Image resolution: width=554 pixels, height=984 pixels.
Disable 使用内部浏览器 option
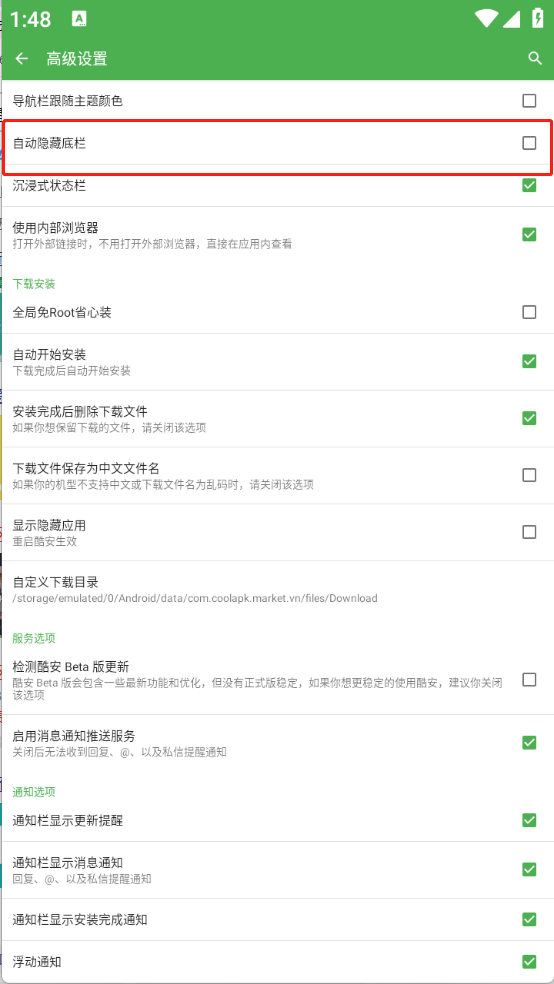pyautogui.click(x=529, y=235)
